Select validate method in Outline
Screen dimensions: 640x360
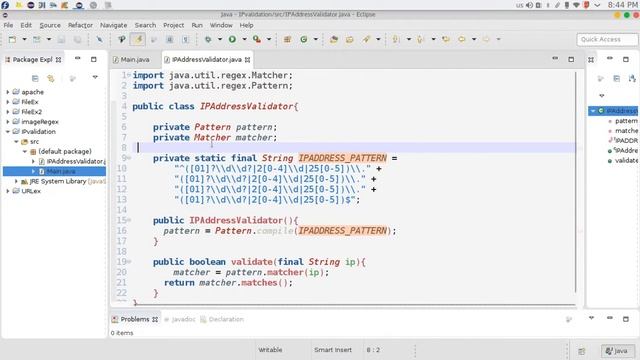(623, 160)
